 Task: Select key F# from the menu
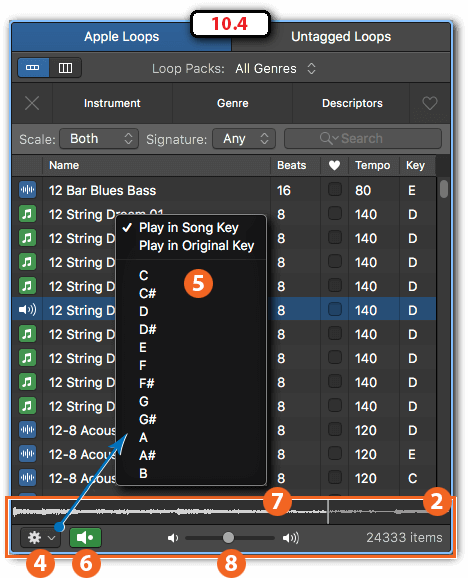147,383
